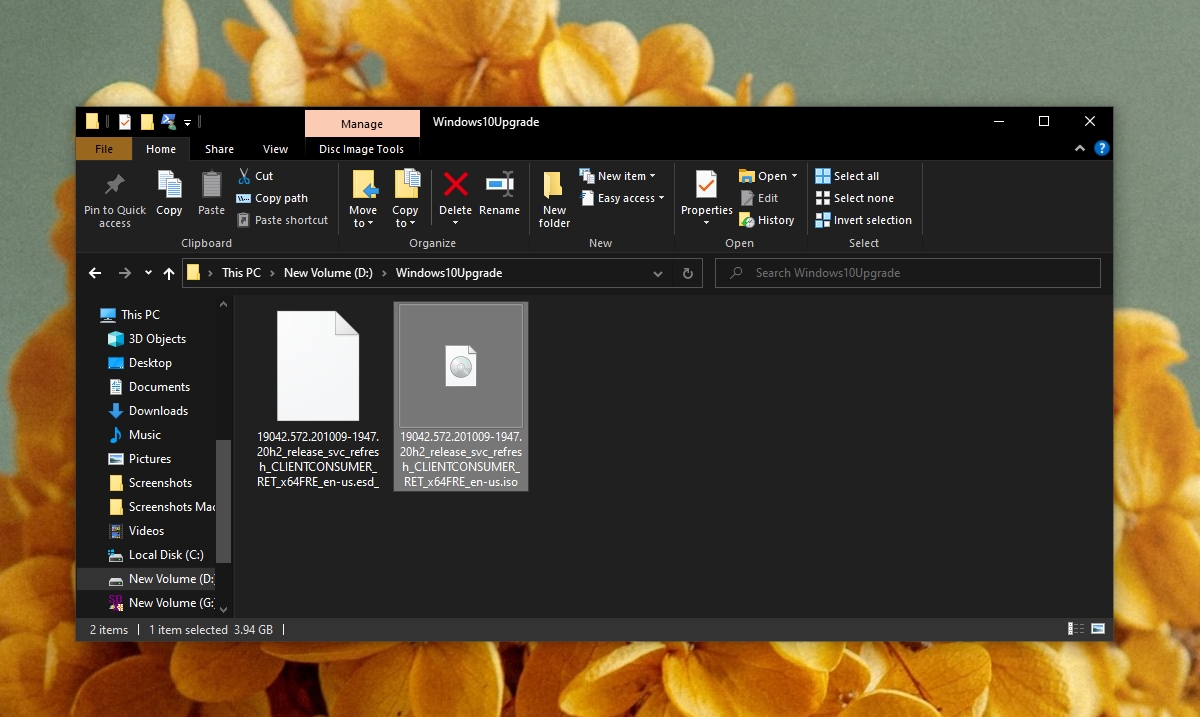Open the View ribbon tab
The width and height of the screenshot is (1200, 717).
point(275,149)
